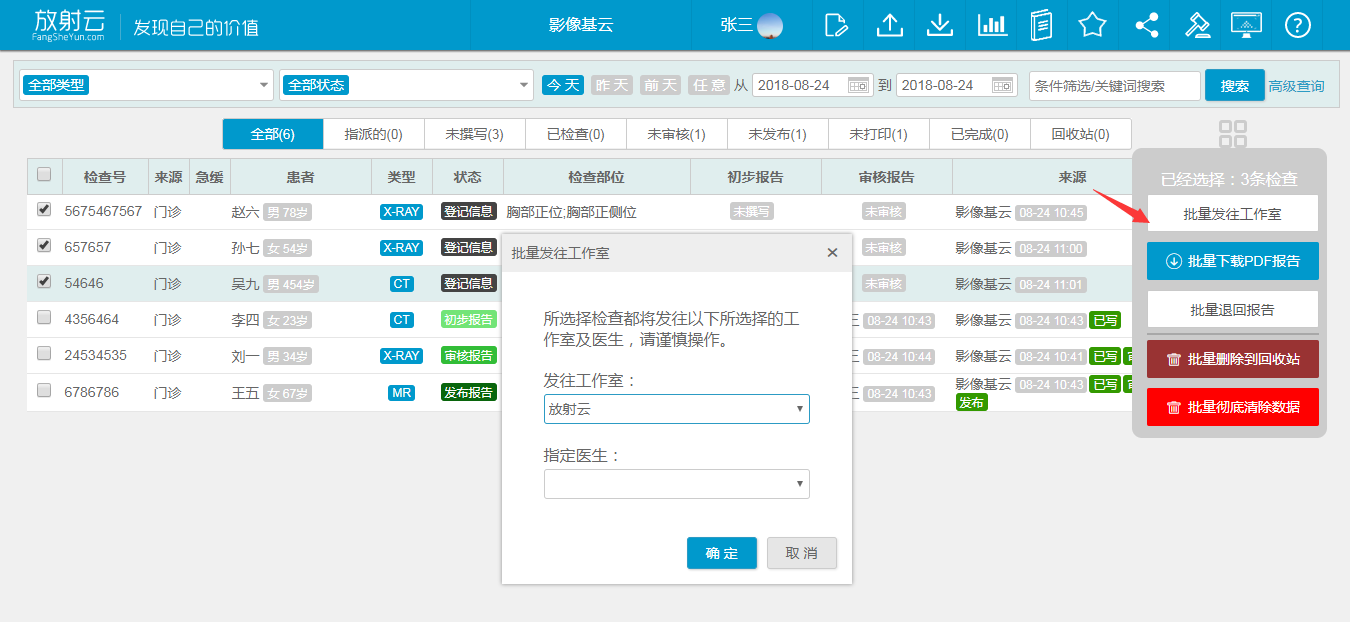The height and width of the screenshot is (622, 1350).
Task: Open the 指定医生 dropdown
Action: click(676, 484)
